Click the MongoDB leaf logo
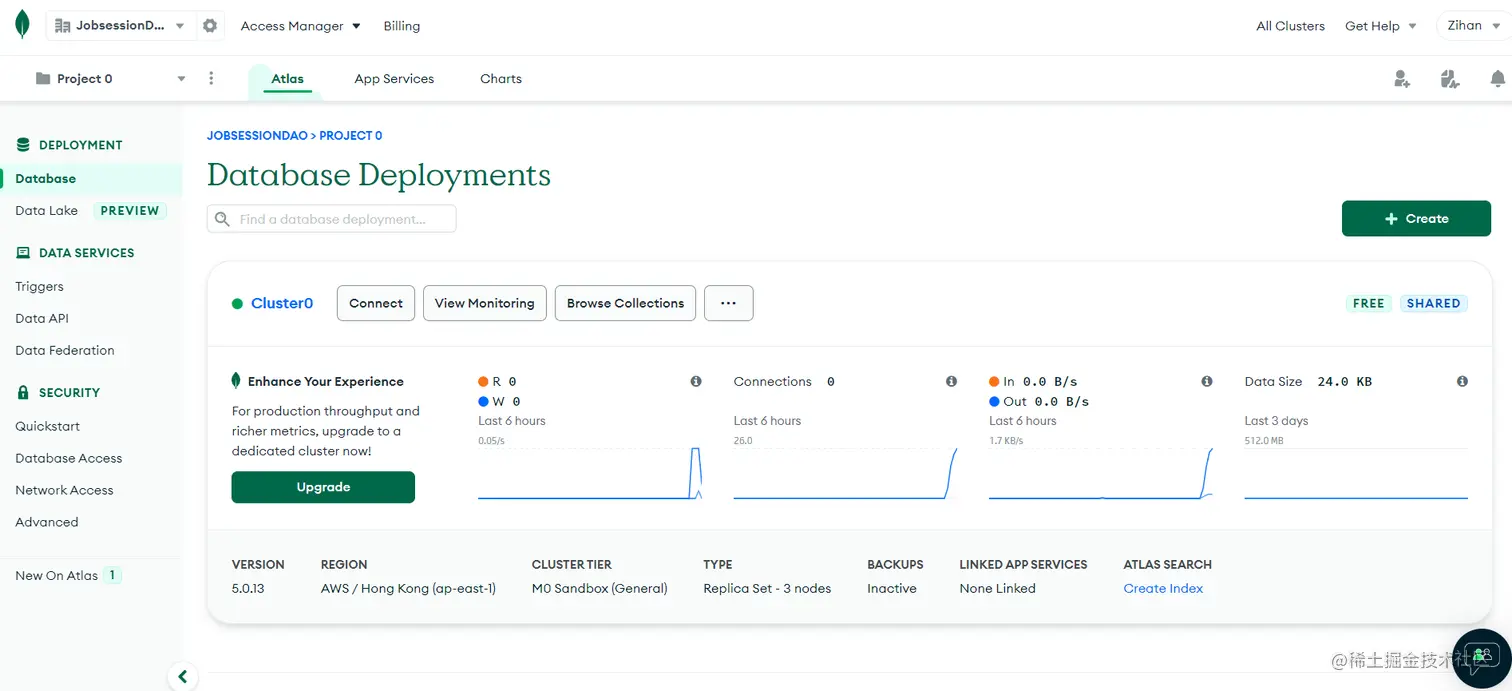This screenshot has height=691, width=1512. click(22, 25)
